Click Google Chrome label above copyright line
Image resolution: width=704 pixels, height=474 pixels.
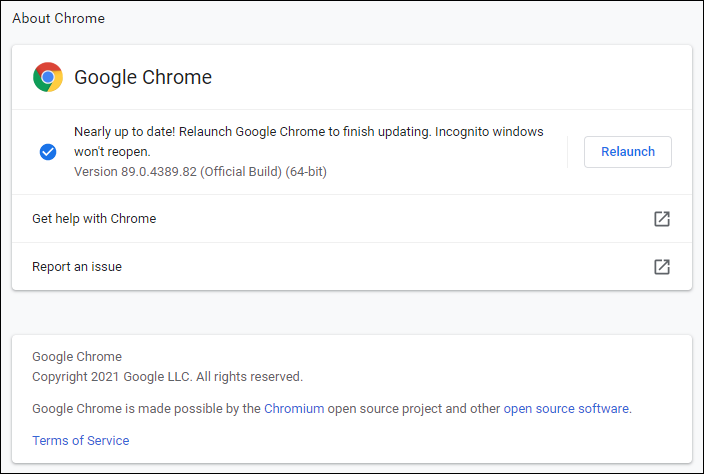coord(77,357)
